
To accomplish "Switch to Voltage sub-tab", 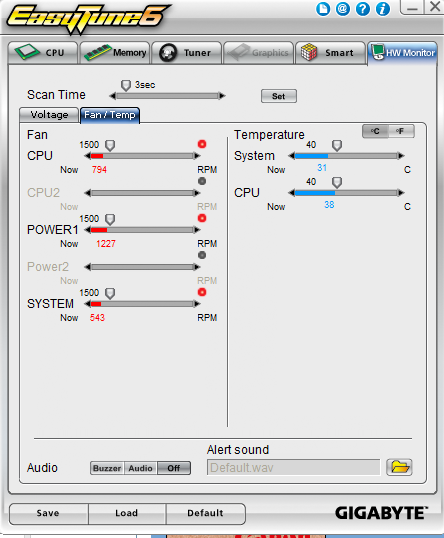I will click(x=49, y=115).
